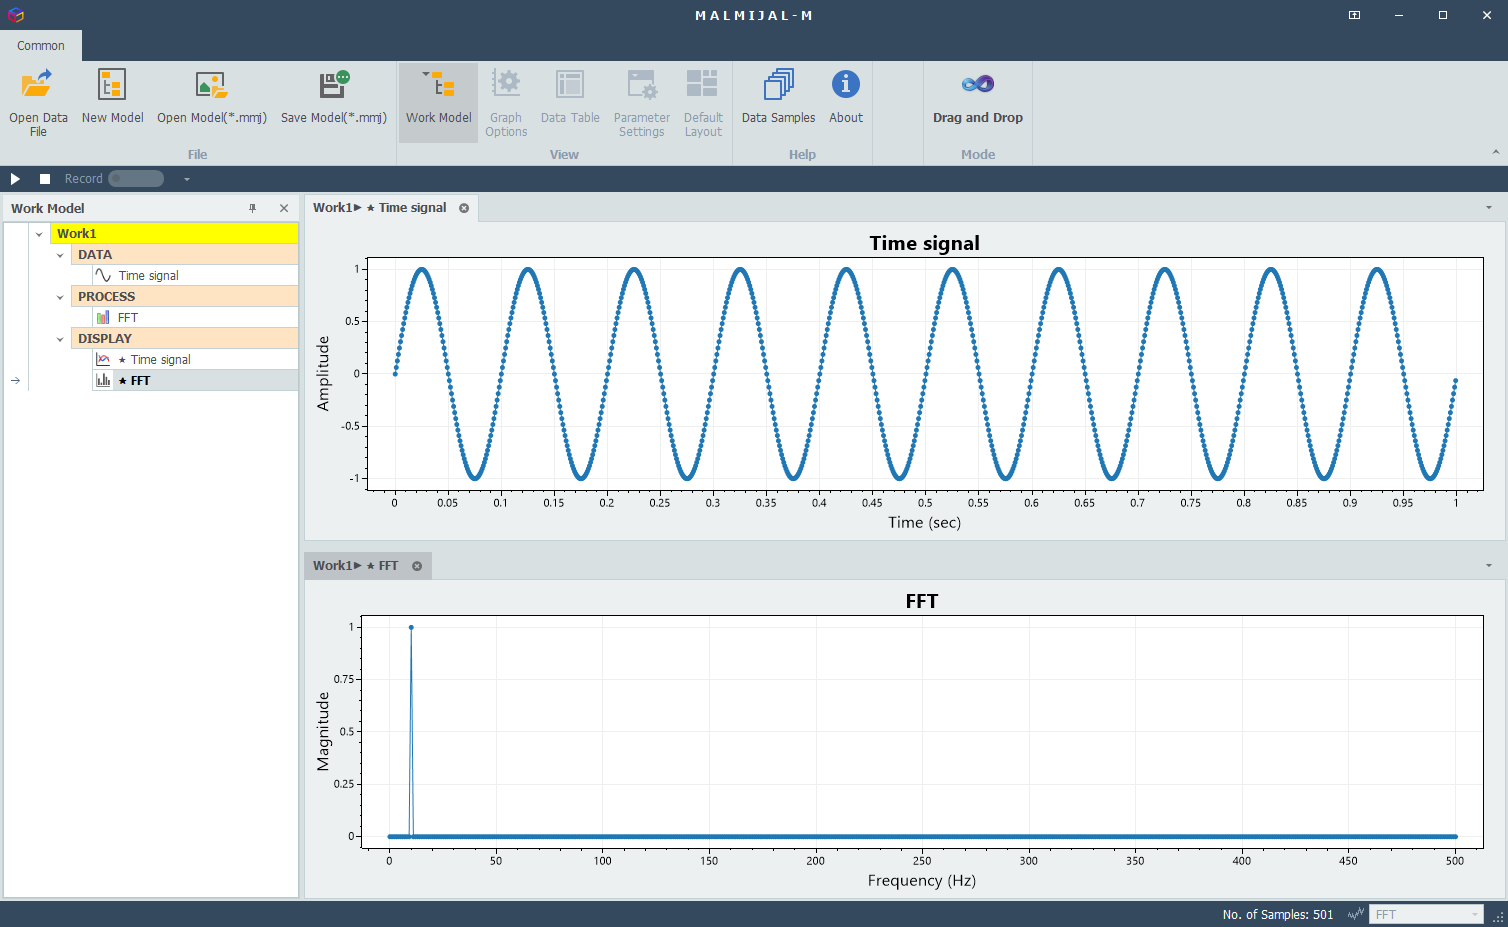Restore the Default Layout
Viewport: 1508px width, 927px height.
(x=703, y=102)
